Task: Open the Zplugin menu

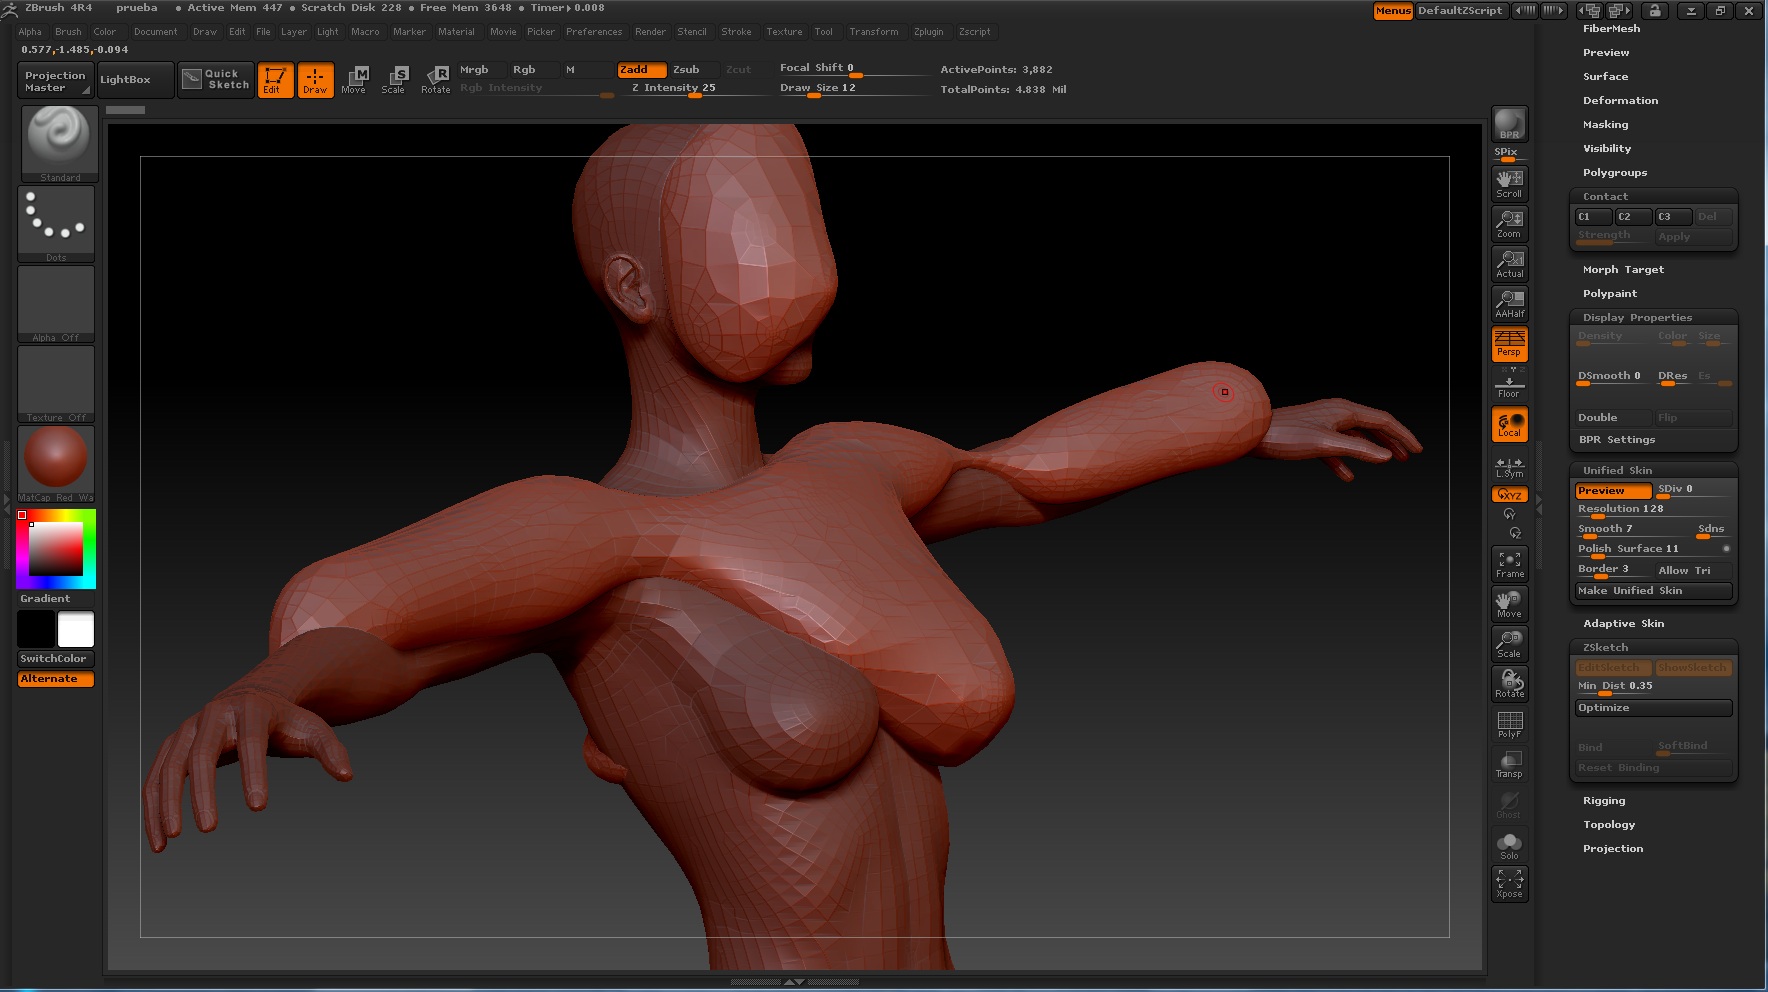Action: click(928, 32)
